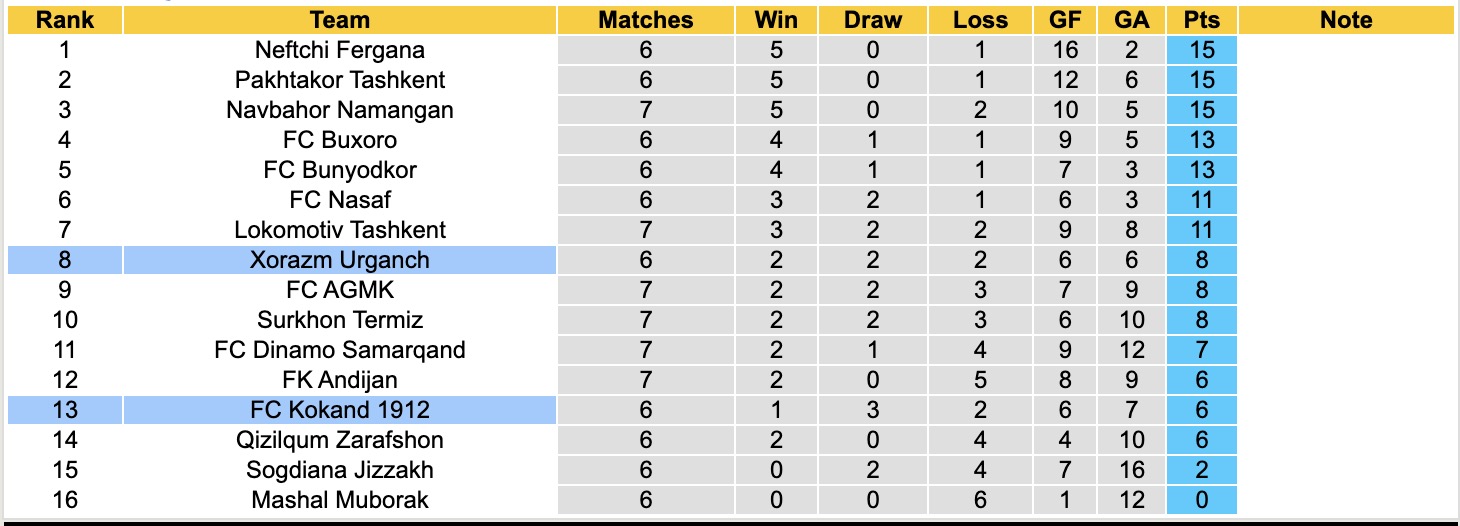Click the Mashal Muborak team name
Viewport: 1460px width, 526px height.
point(340,500)
